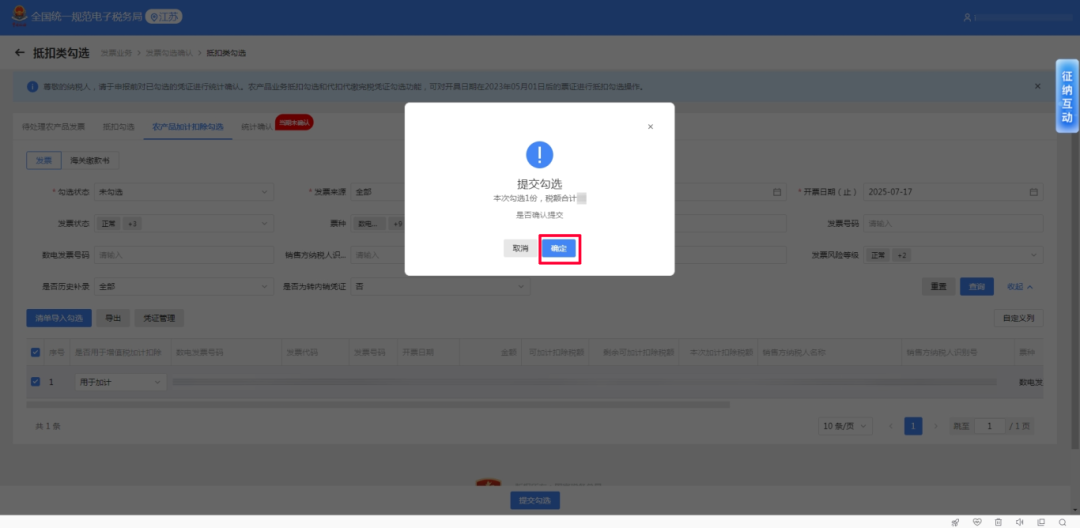Open the 勾选状态 dropdown
Screen dimensions: 1080x528
184,192
